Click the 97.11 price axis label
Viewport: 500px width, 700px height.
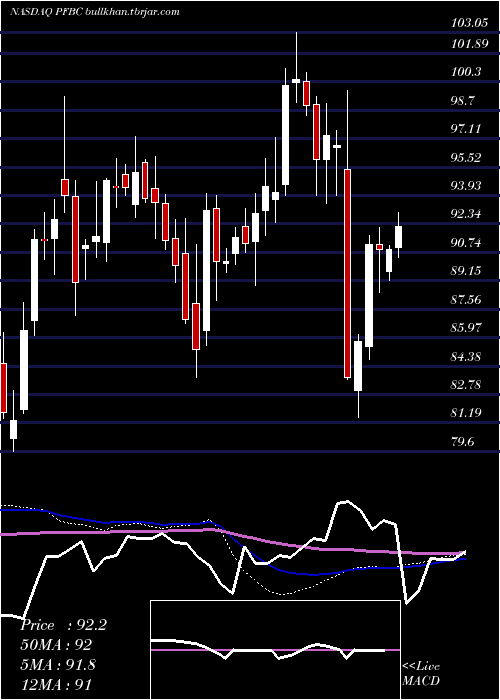pos(467,129)
